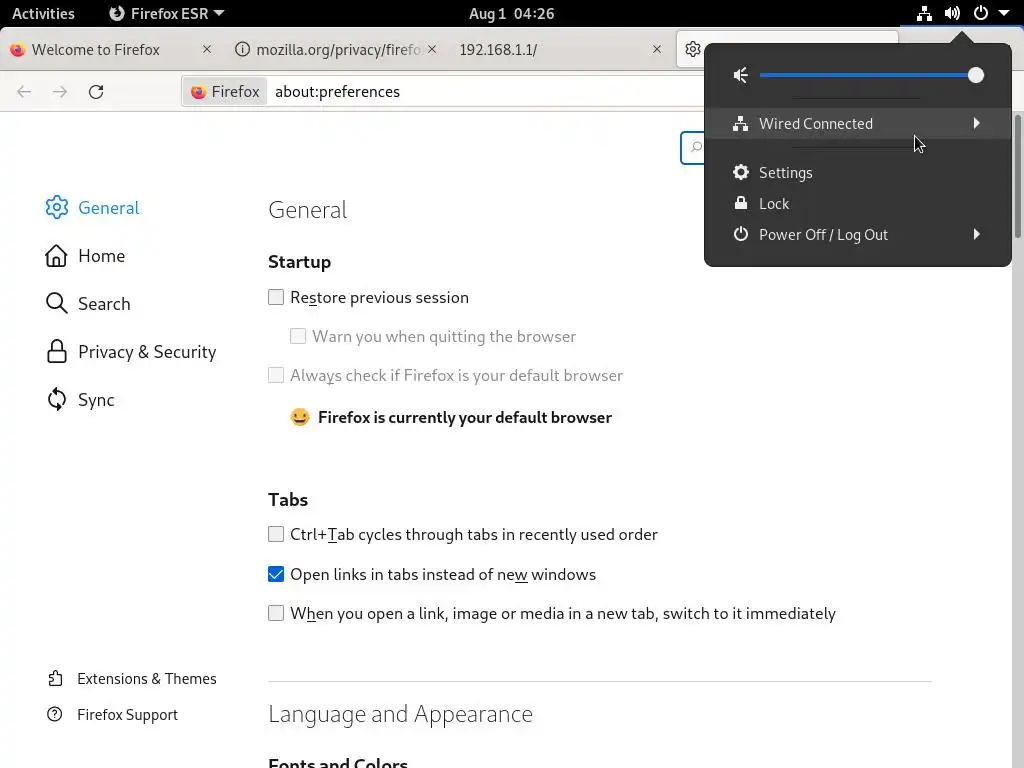The image size is (1024, 768).
Task: Enable Restore previous session checkbox
Action: point(276,297)
